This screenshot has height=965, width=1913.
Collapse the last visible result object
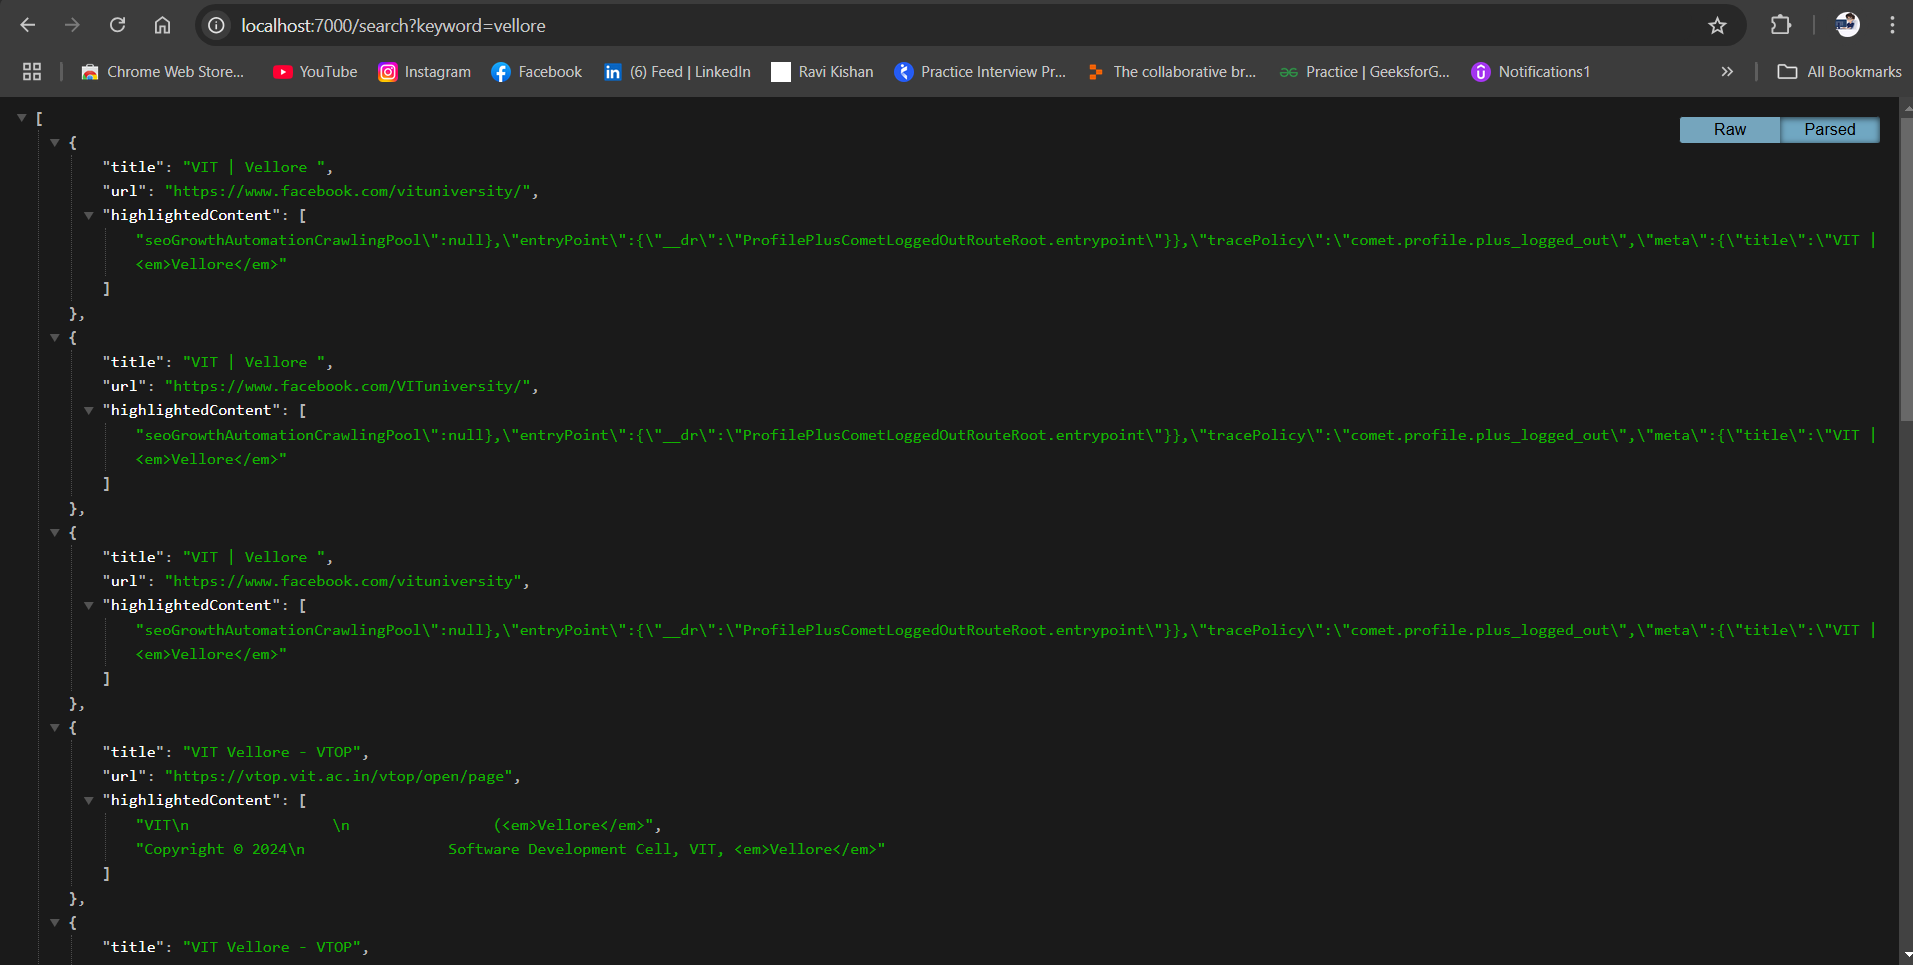tap(55, 923)
